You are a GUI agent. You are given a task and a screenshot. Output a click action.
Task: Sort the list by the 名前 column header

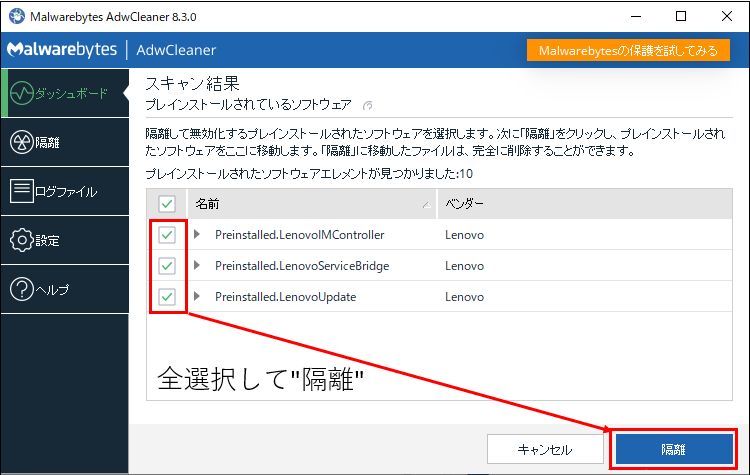[312, 204]
